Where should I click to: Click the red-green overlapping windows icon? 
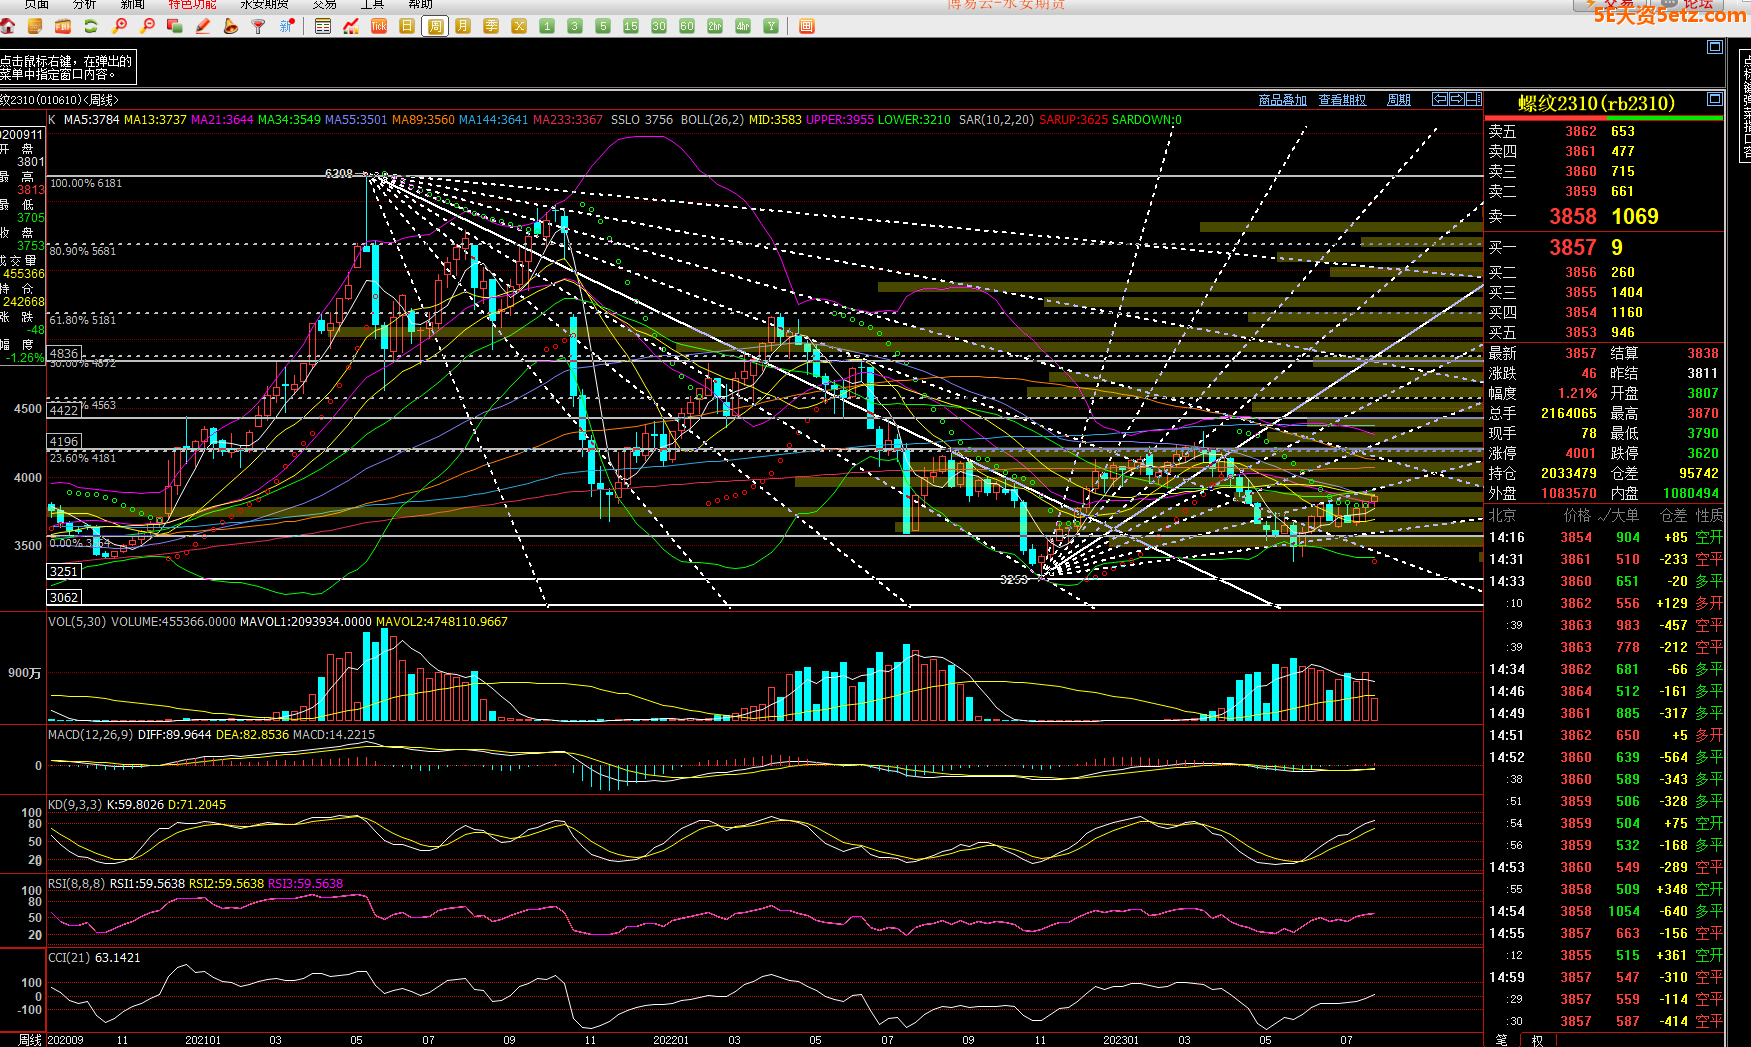click(x=174, y=26)
